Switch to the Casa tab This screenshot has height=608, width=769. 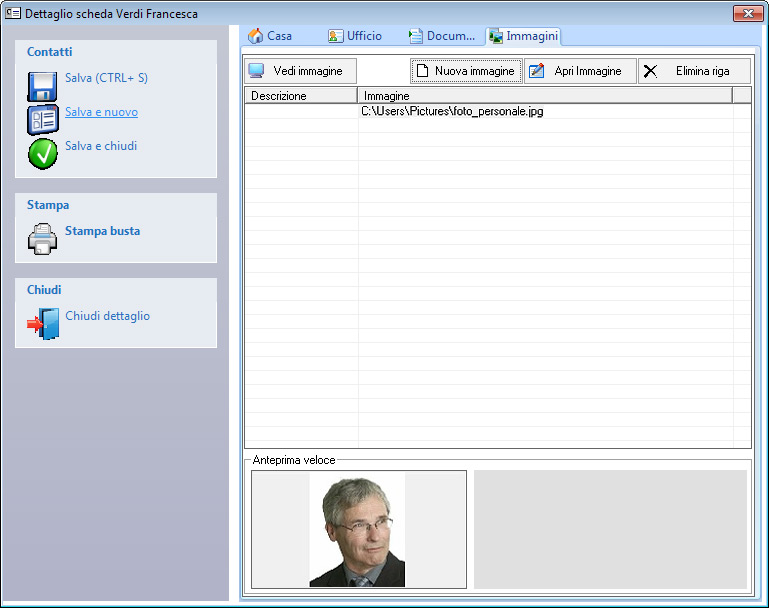click(270, 36)
